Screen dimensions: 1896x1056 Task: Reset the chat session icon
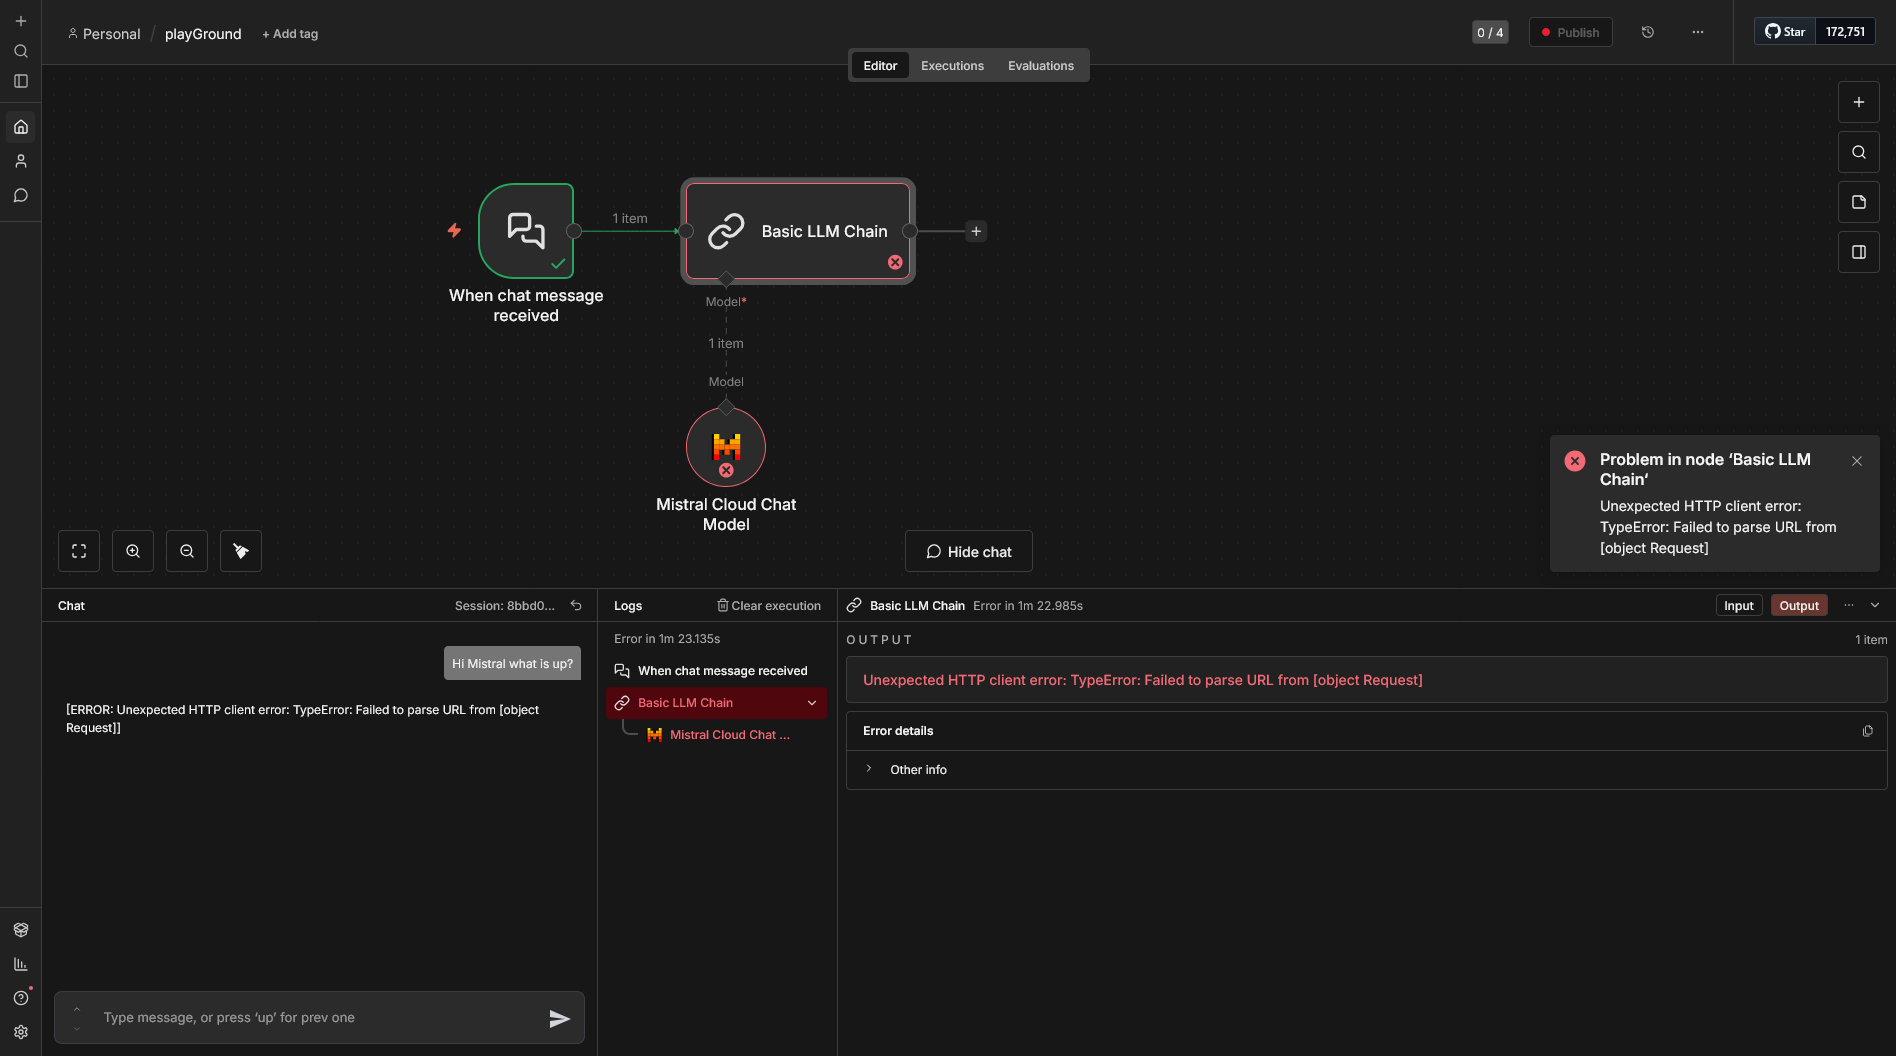(x=576, y=606)
